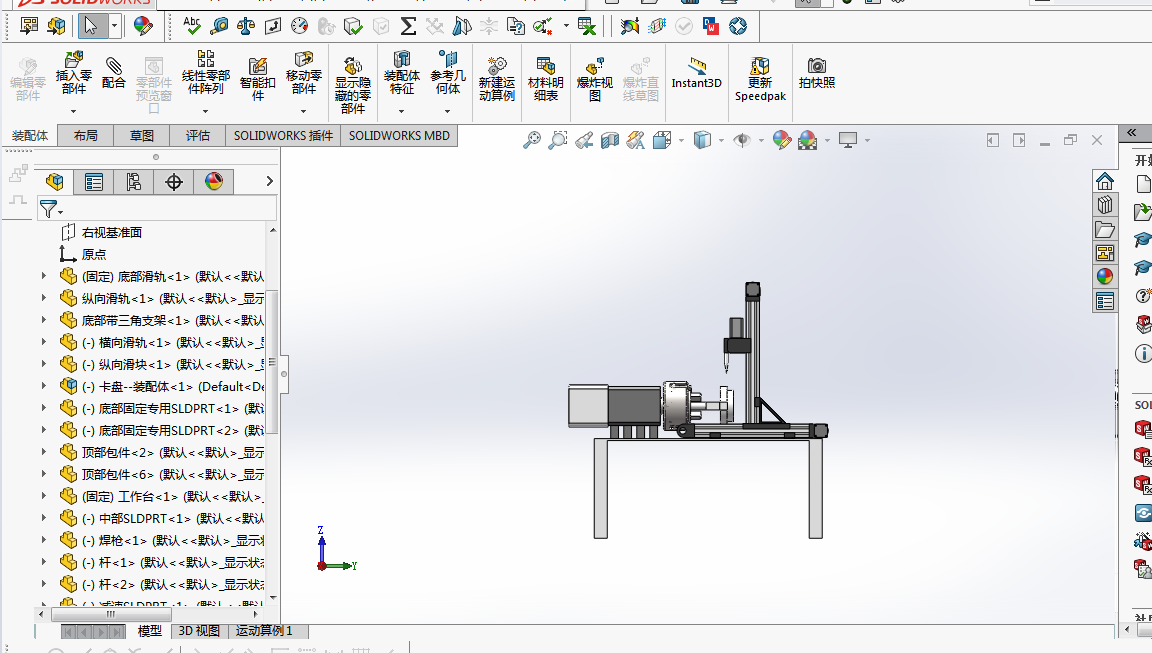Switch to the 布局 ribbon tab
The height and width of the screenshot is (653, 1152).
click(x=86, y=136)
